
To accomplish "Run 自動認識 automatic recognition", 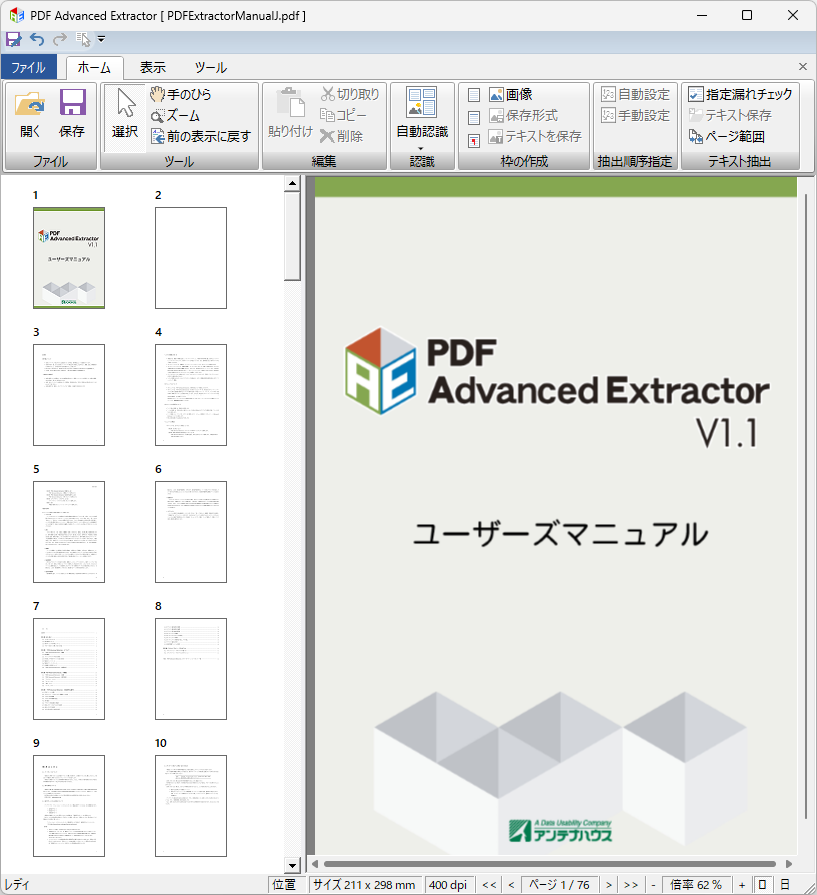I will click(x=421, y=112).
